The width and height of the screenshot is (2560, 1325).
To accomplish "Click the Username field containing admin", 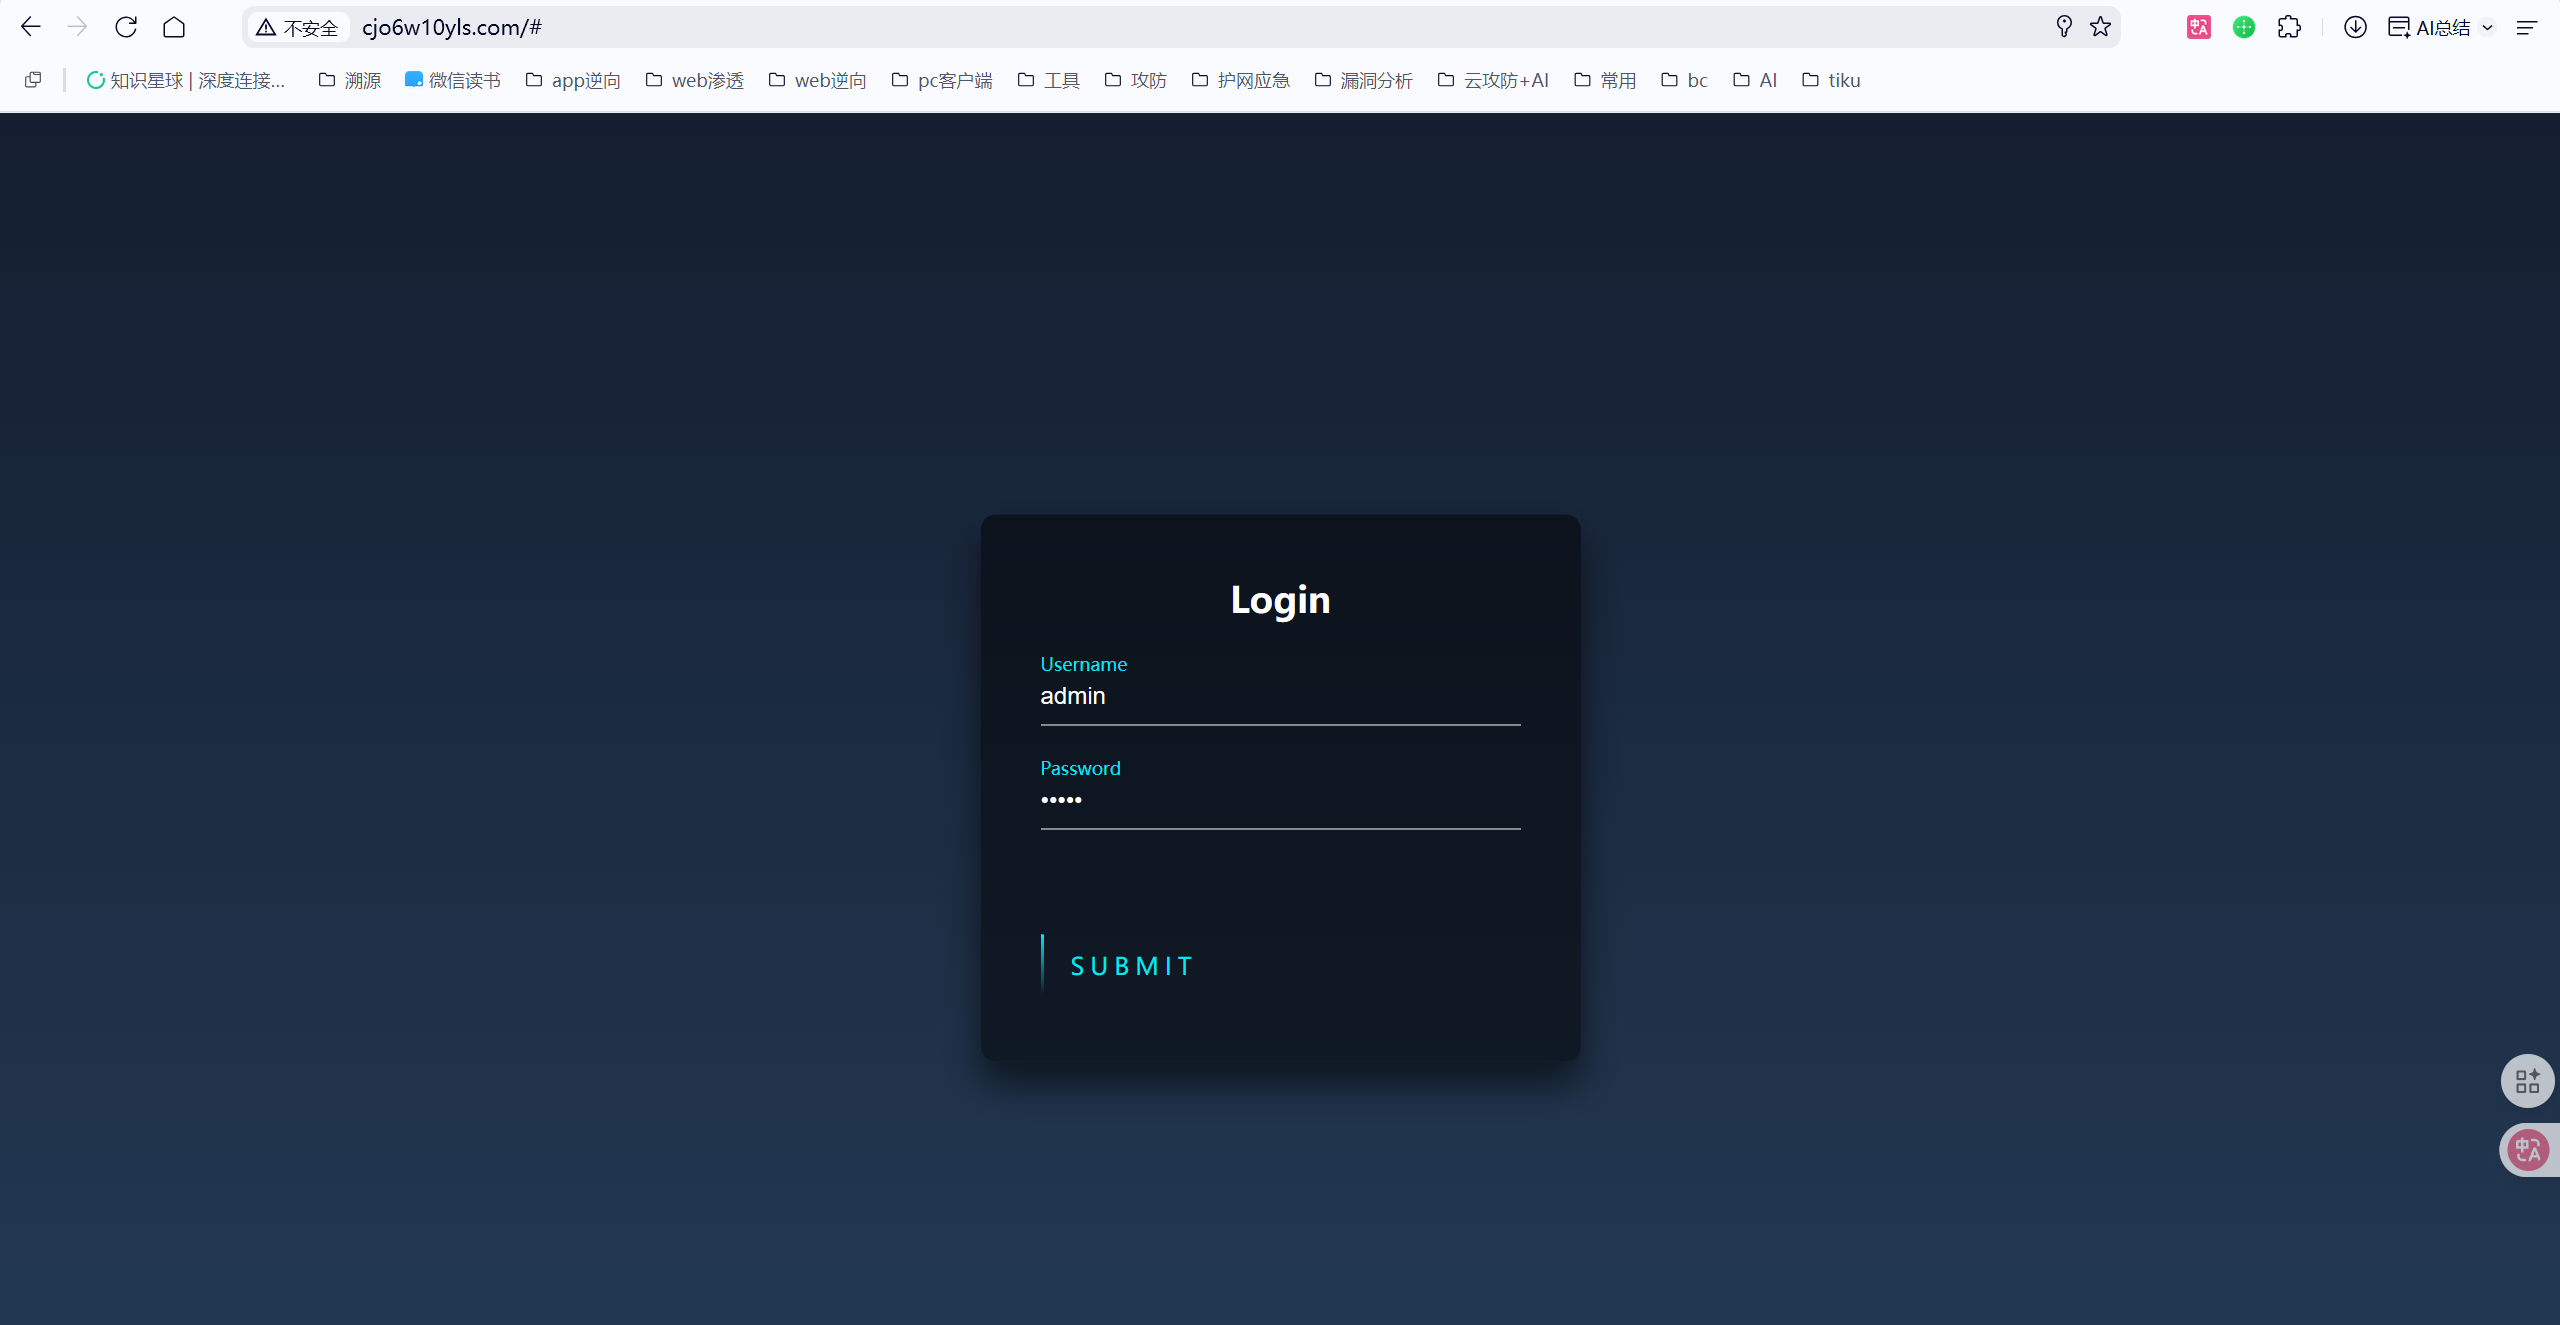I will (x=1280, y=696).
